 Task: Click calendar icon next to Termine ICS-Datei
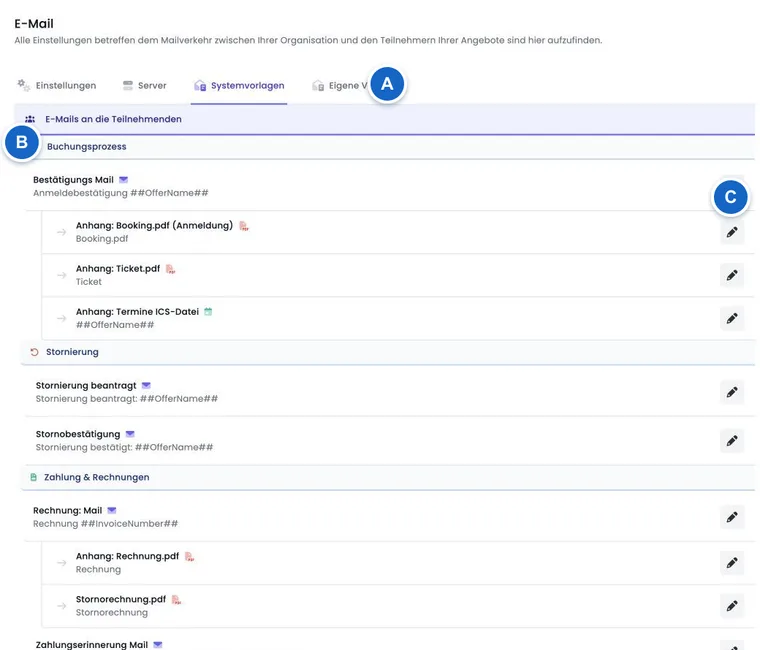(x=208, y=312)
